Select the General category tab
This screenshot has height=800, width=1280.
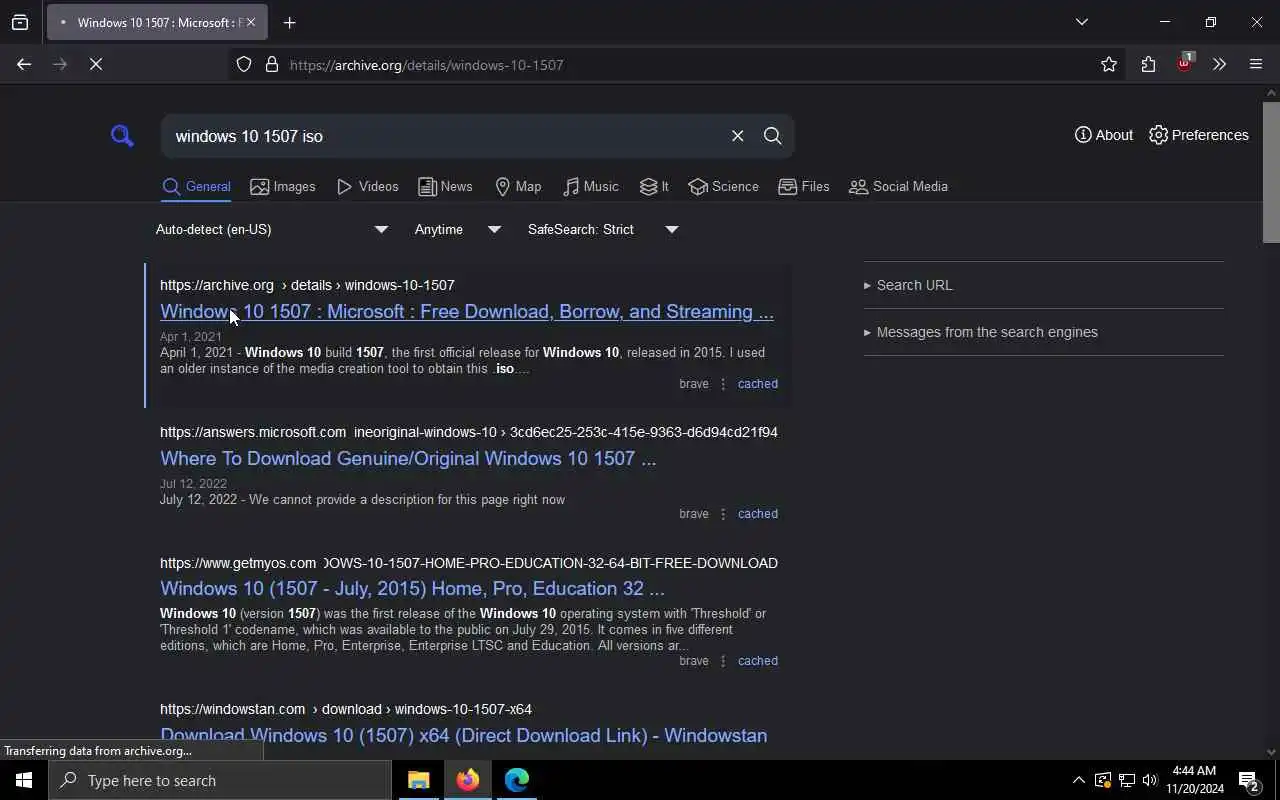point(197,187)
